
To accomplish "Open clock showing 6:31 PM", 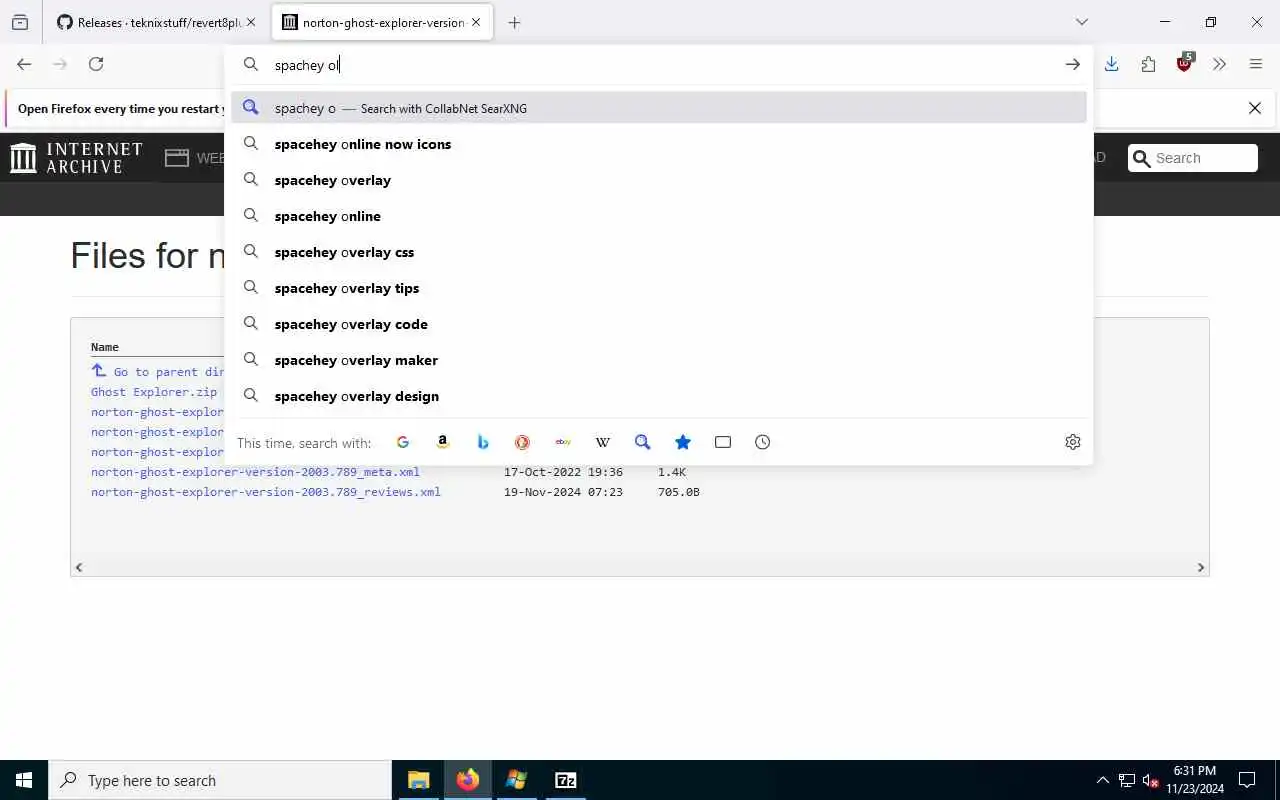I will pyautogui.click(x=1195, y=780).
